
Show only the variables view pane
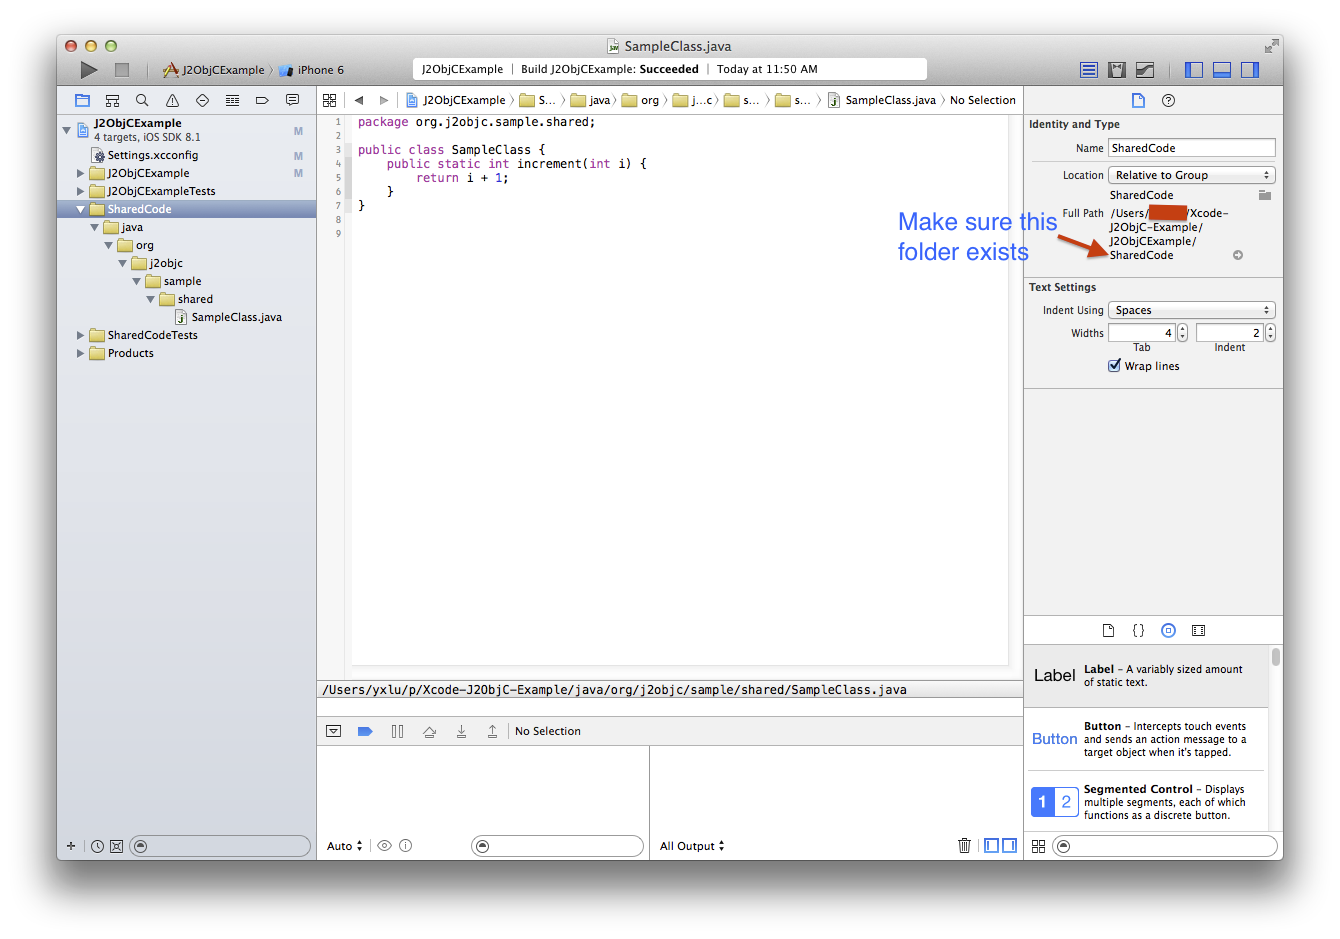[991, 845]
